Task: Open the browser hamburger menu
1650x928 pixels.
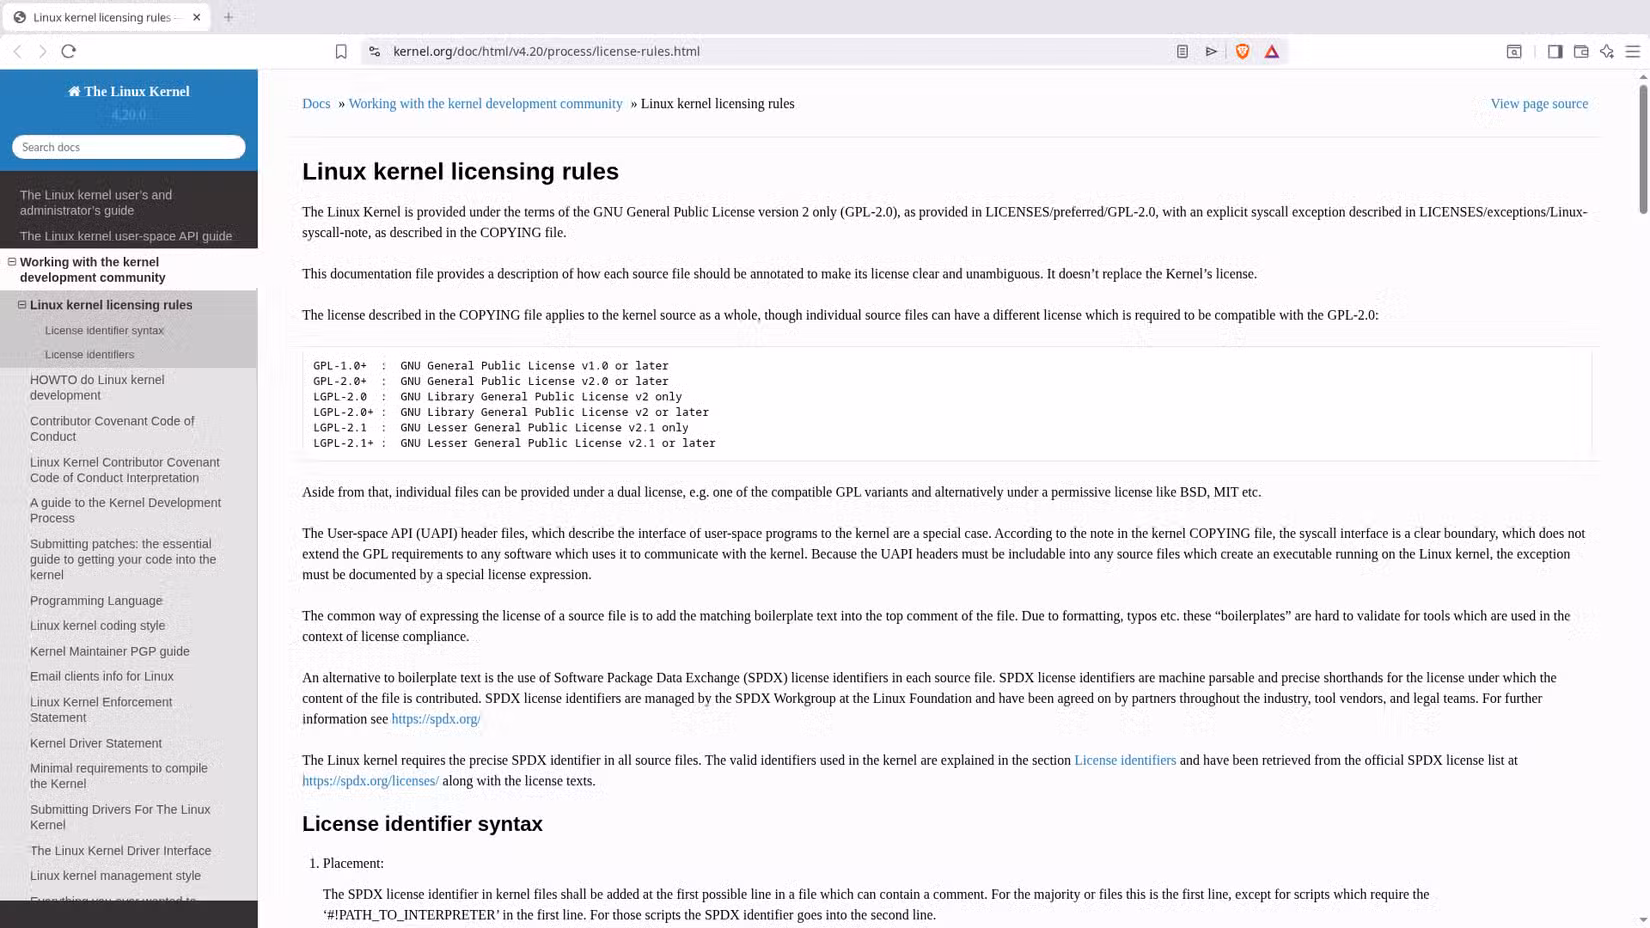Action: pyautogui.click(x=1633, y=51)
